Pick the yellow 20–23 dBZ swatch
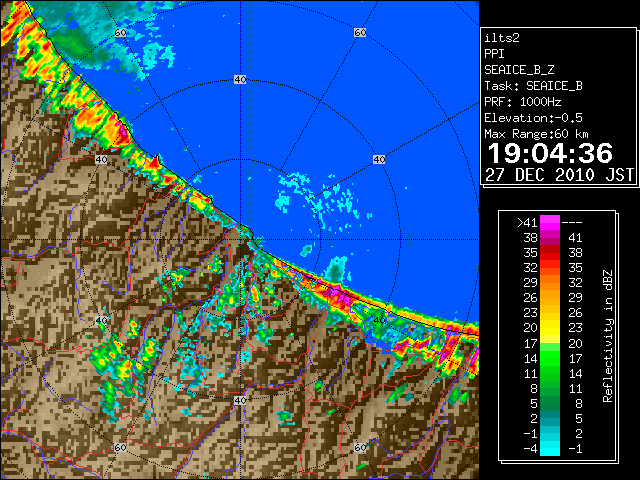The width and height of the screenshot is (640, 480). 550,328
